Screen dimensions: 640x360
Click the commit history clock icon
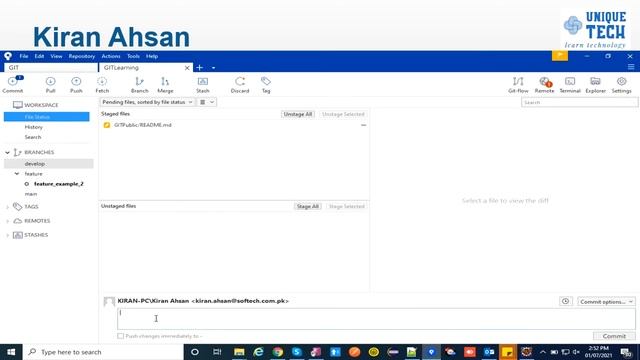(565, 301)
